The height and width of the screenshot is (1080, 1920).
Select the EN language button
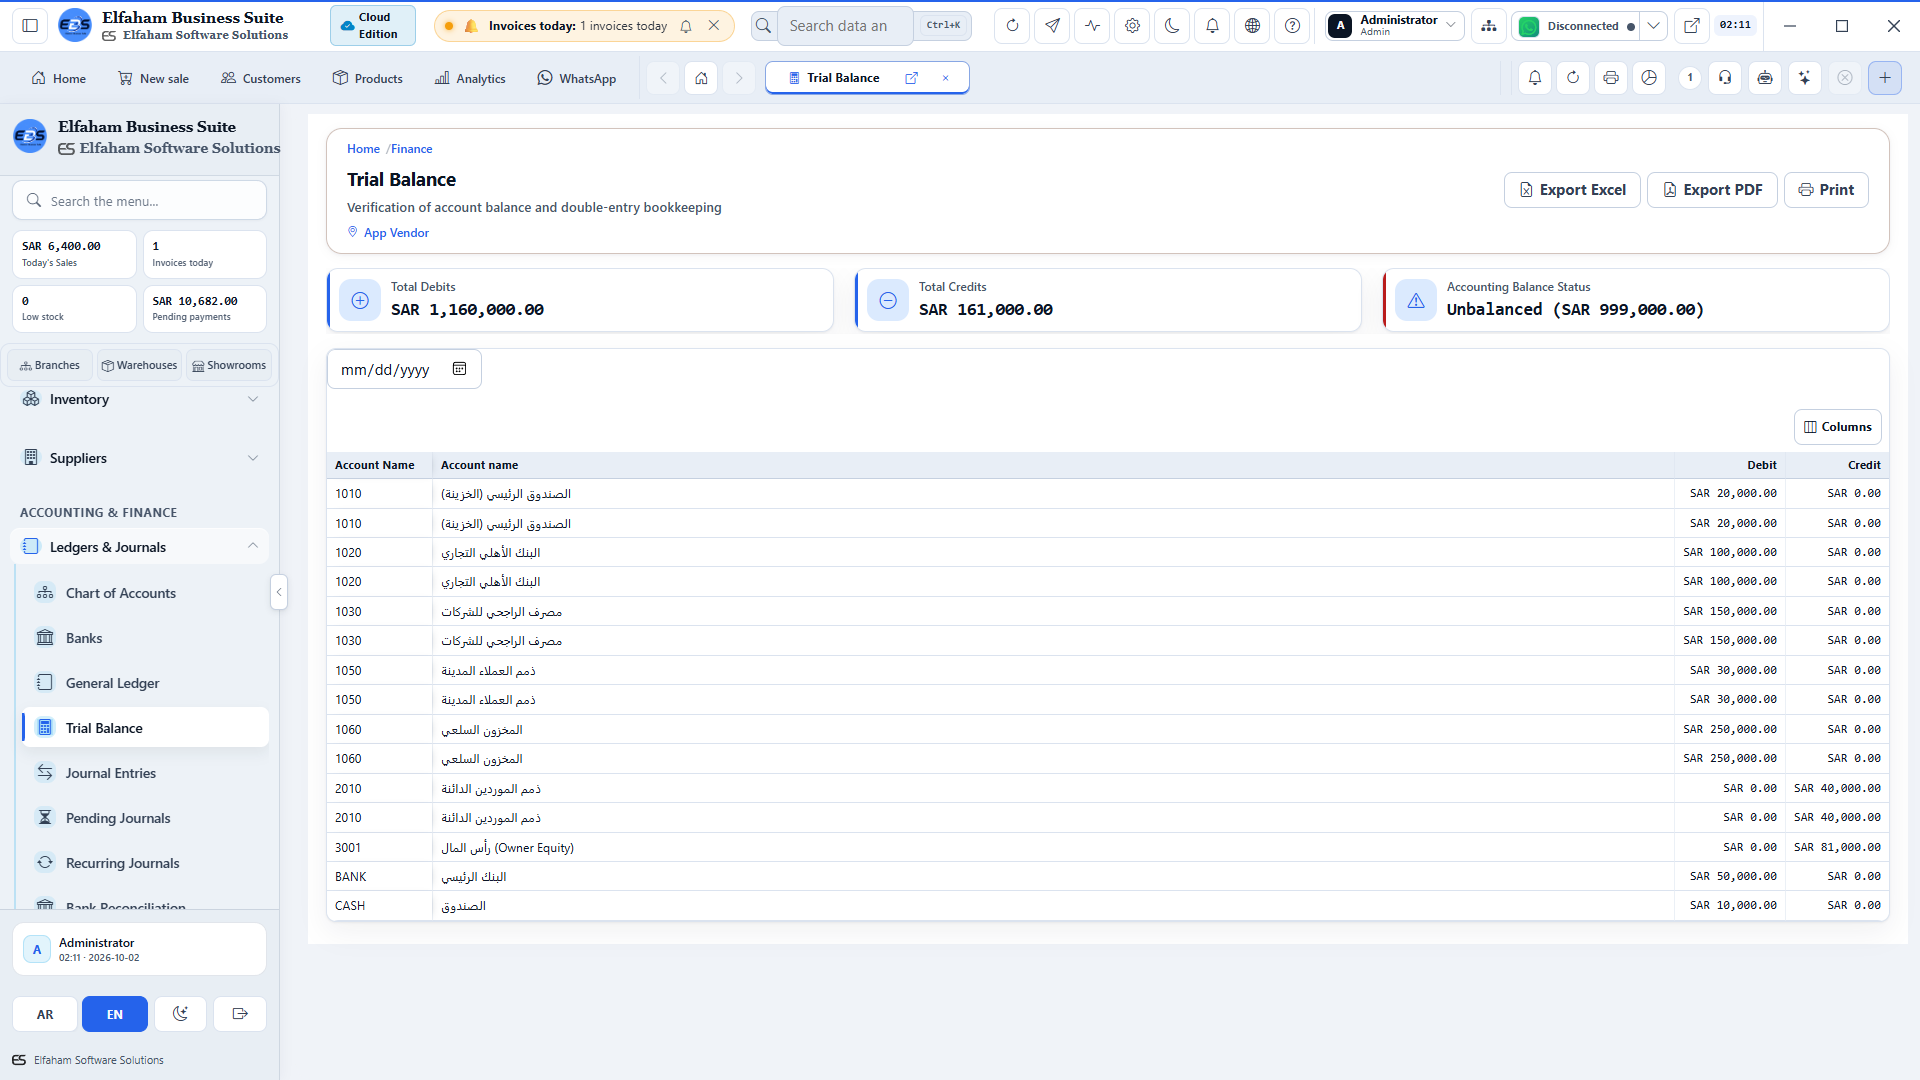115,1014
